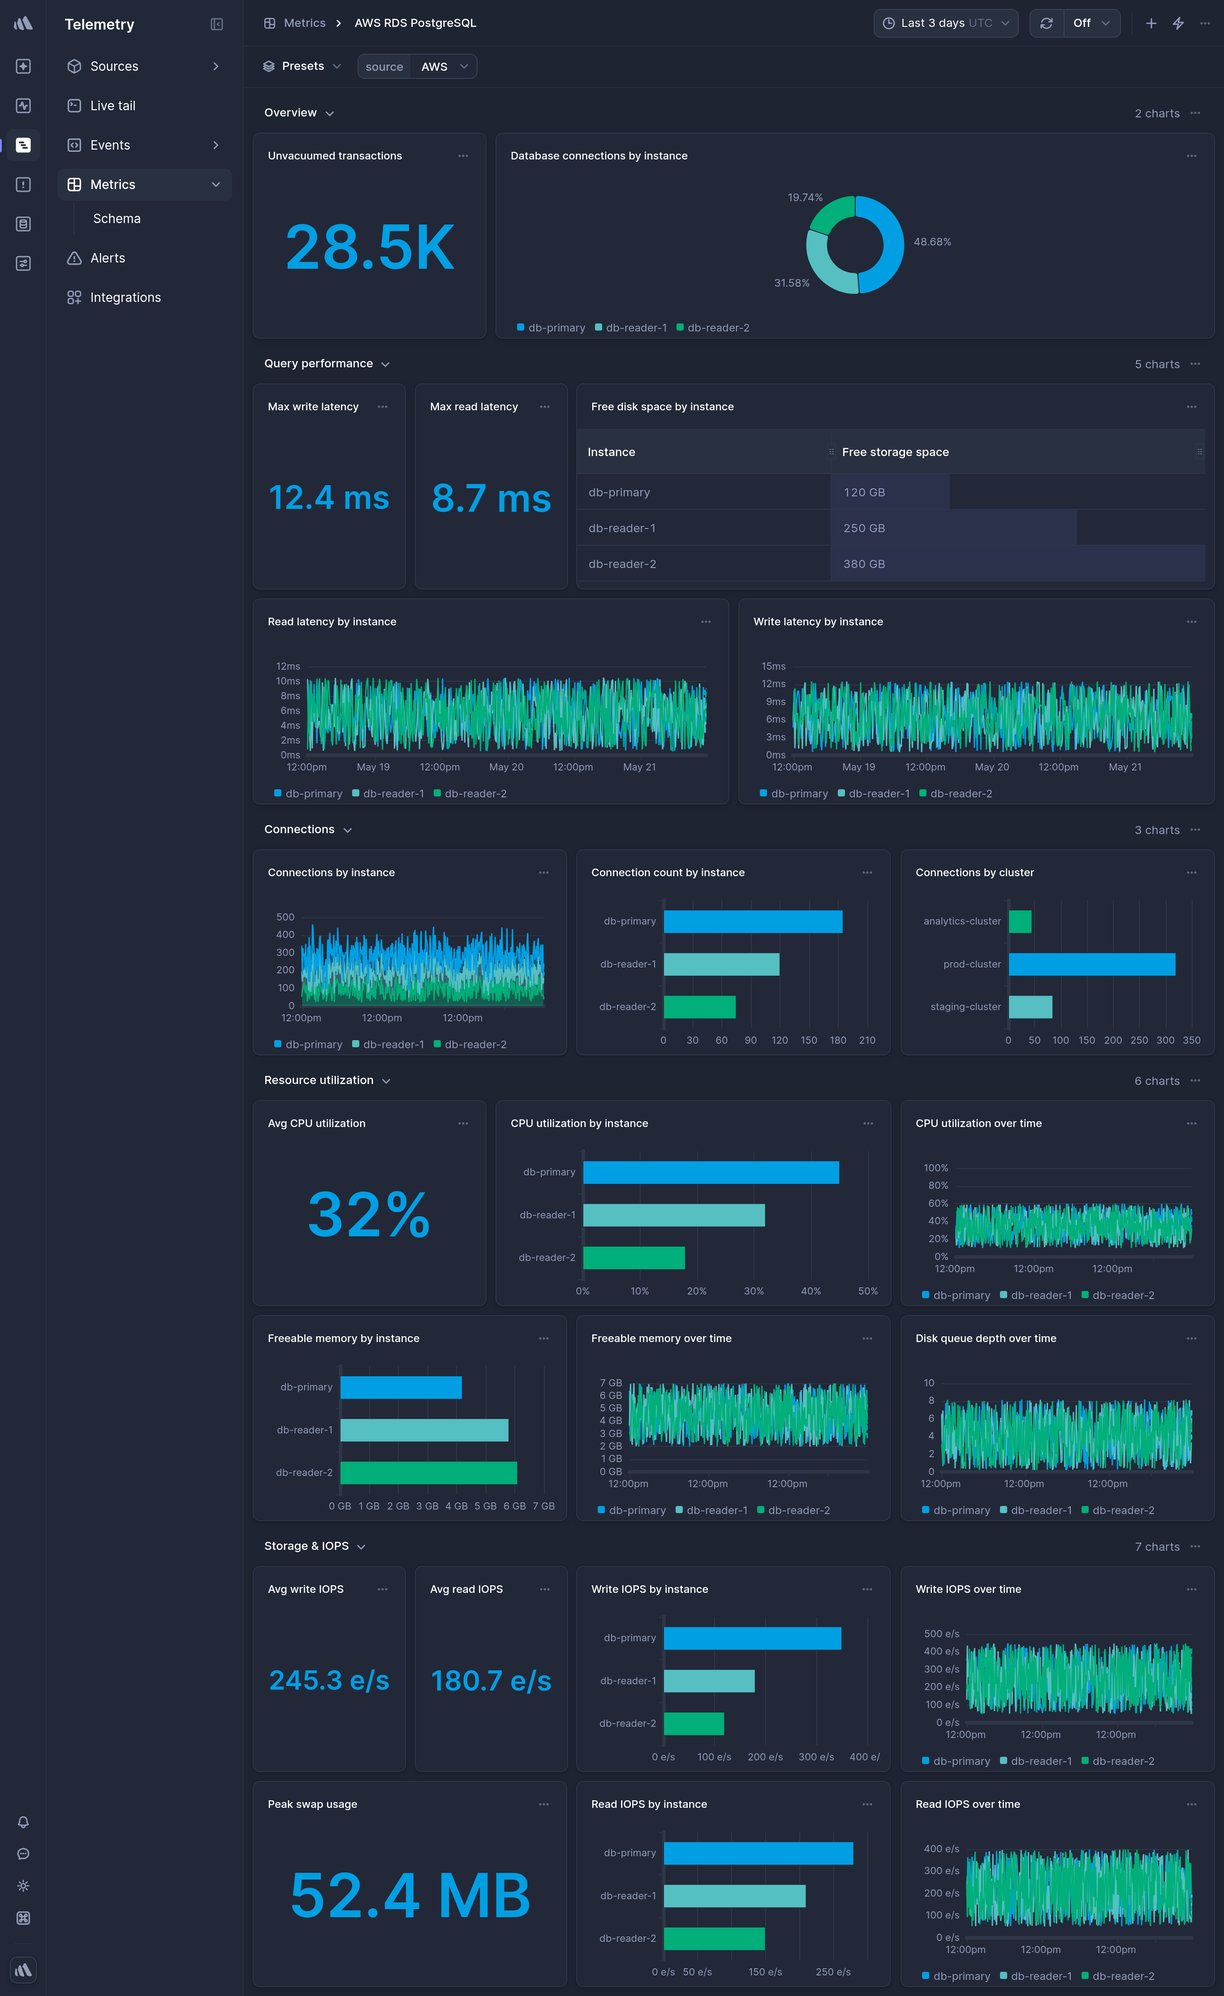Go to Alerts page

(108, 258)
